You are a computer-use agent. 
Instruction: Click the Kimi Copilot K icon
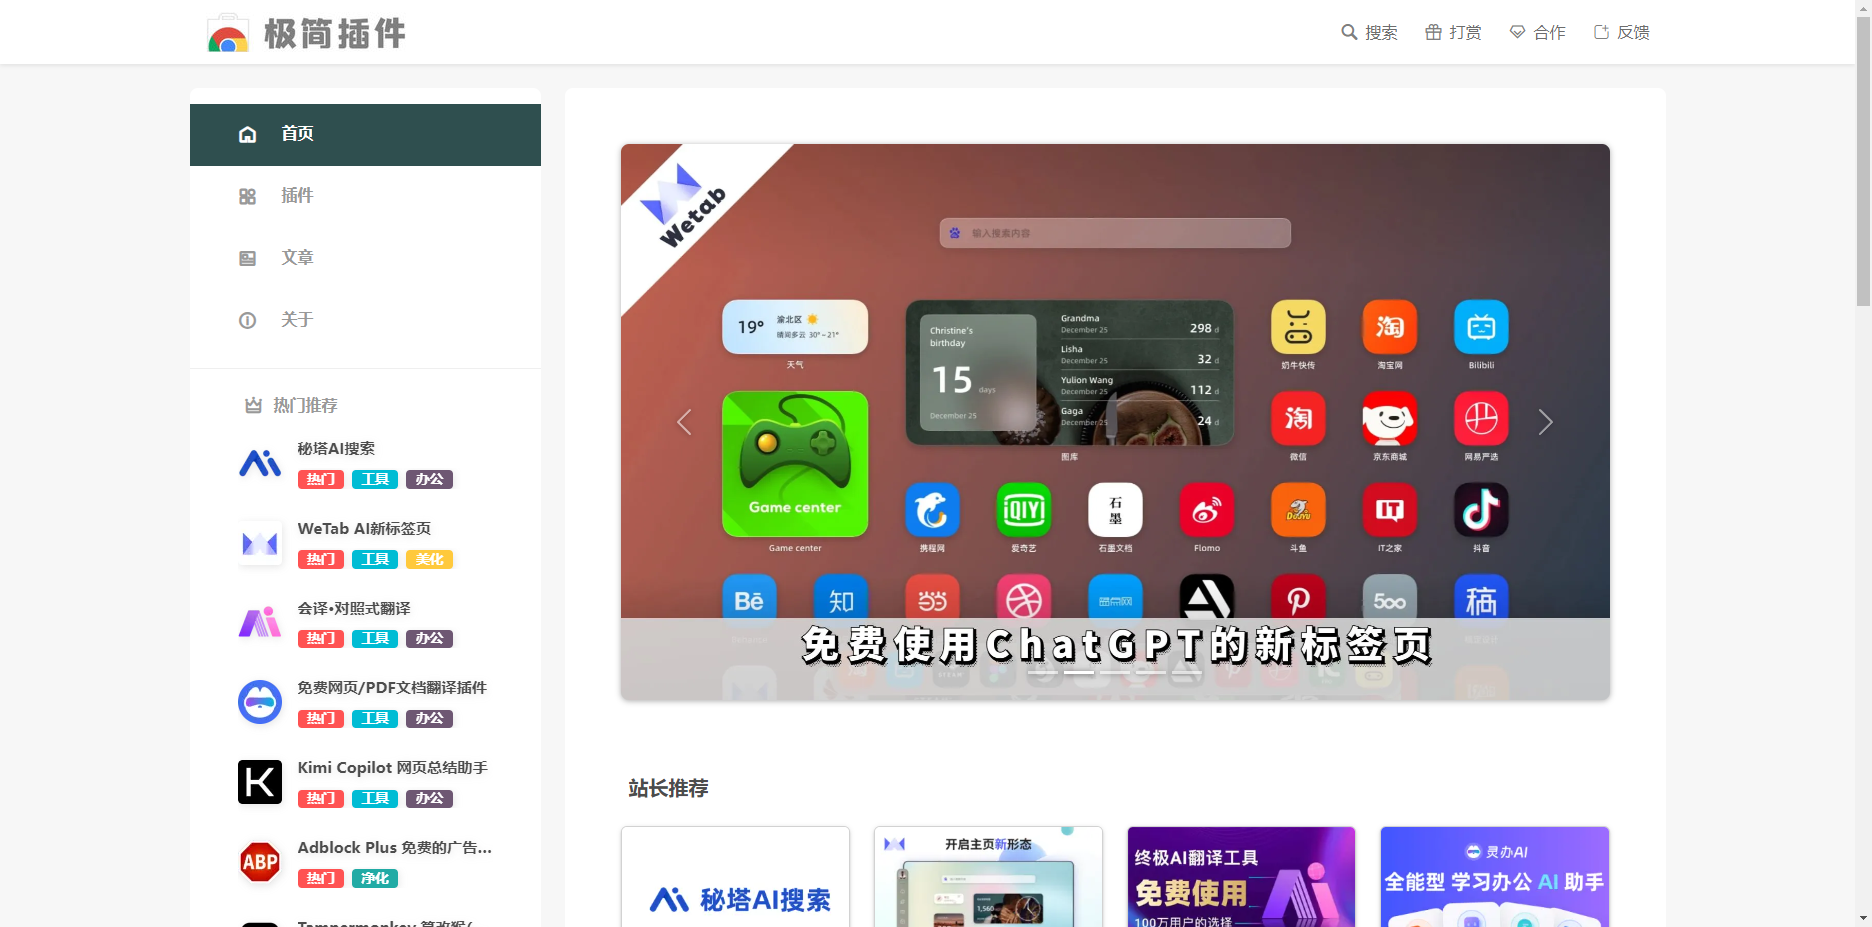[260, 782]
